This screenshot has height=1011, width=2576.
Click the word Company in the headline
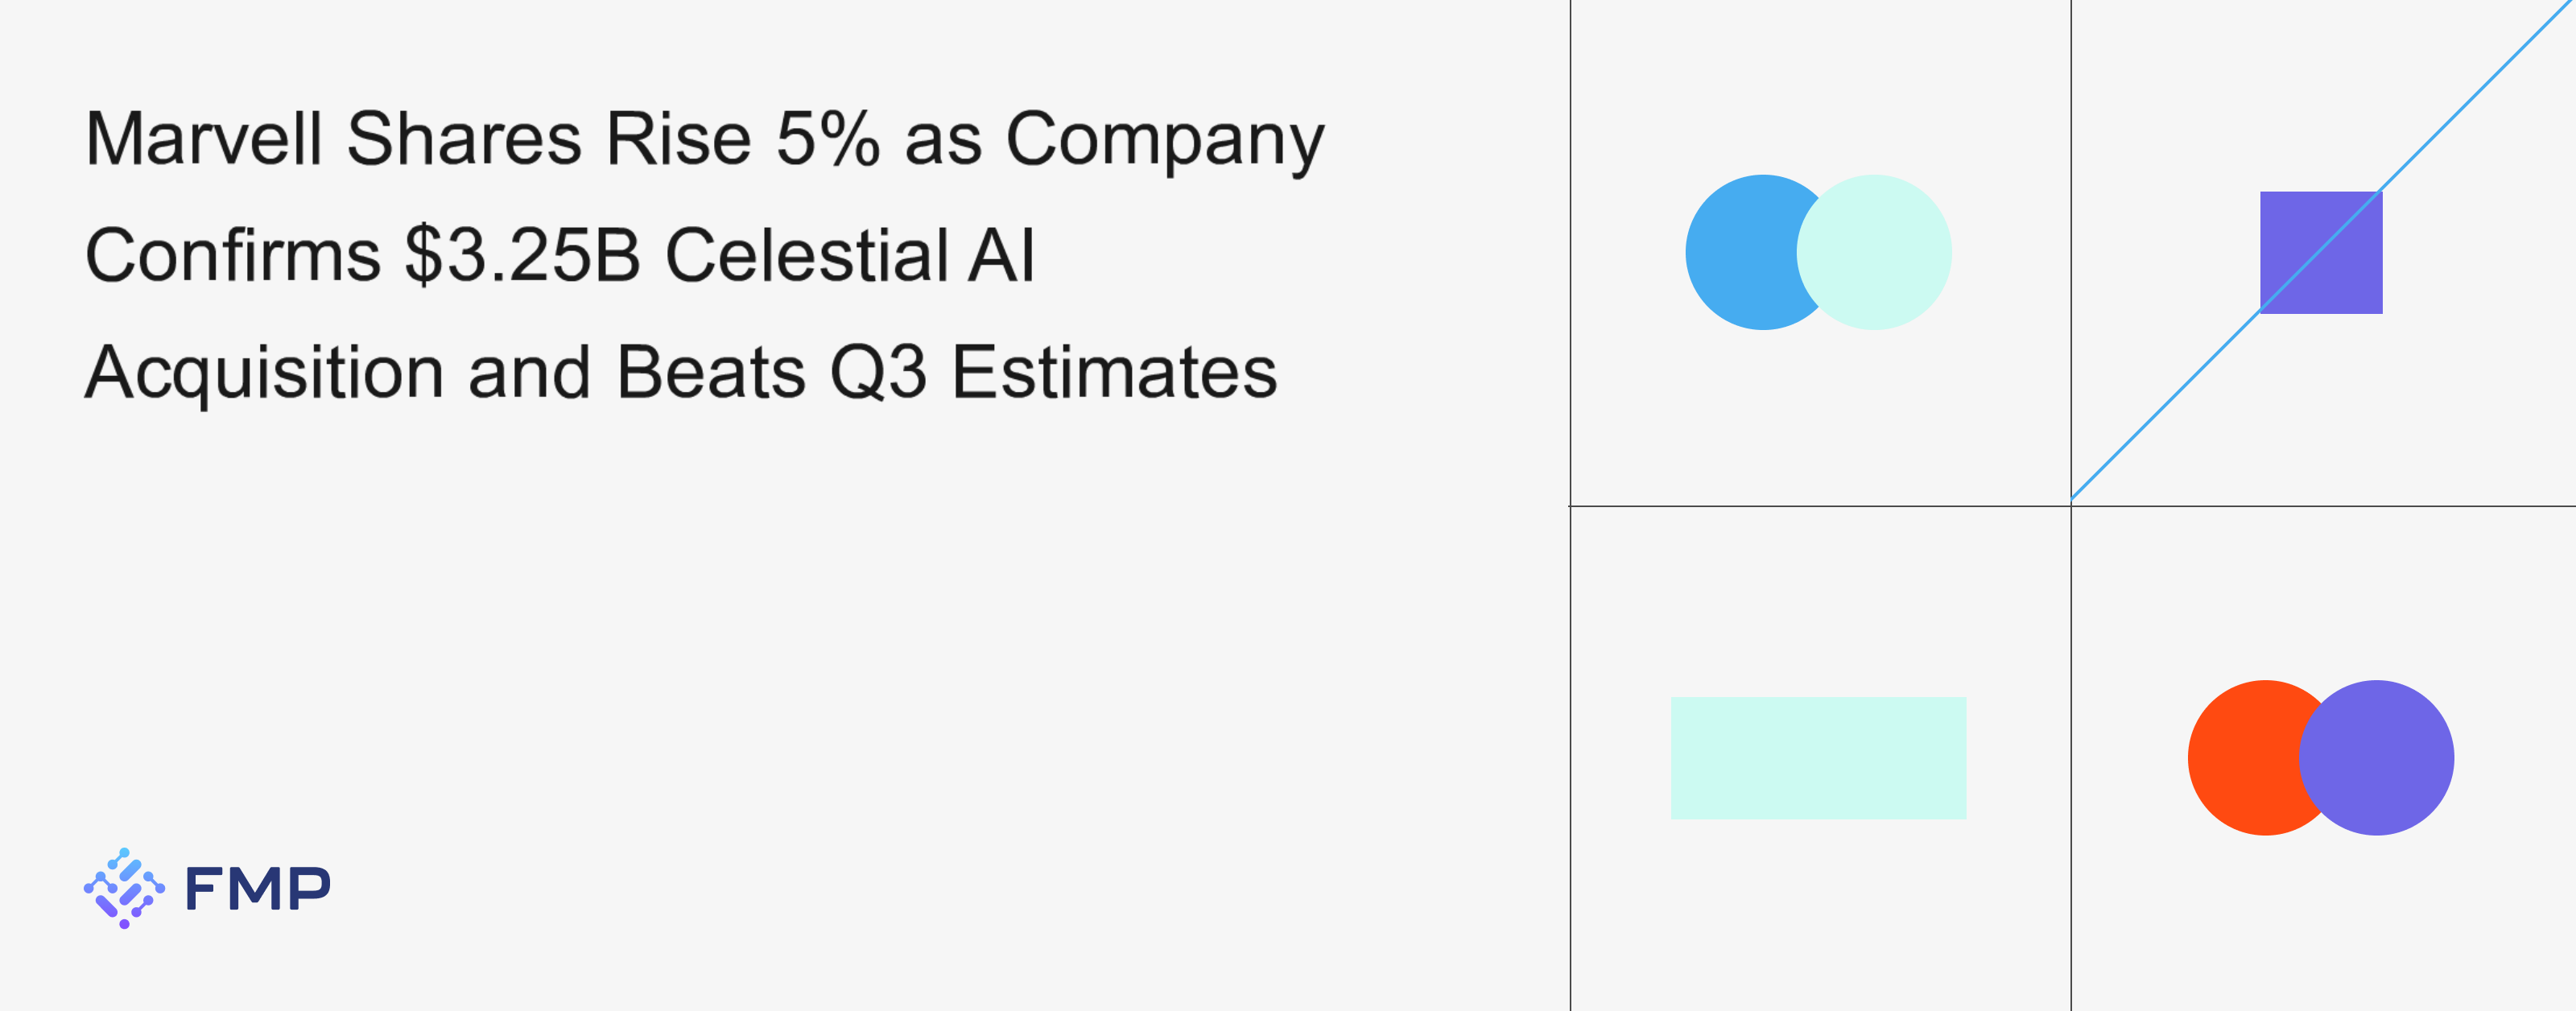(1164, 140)
